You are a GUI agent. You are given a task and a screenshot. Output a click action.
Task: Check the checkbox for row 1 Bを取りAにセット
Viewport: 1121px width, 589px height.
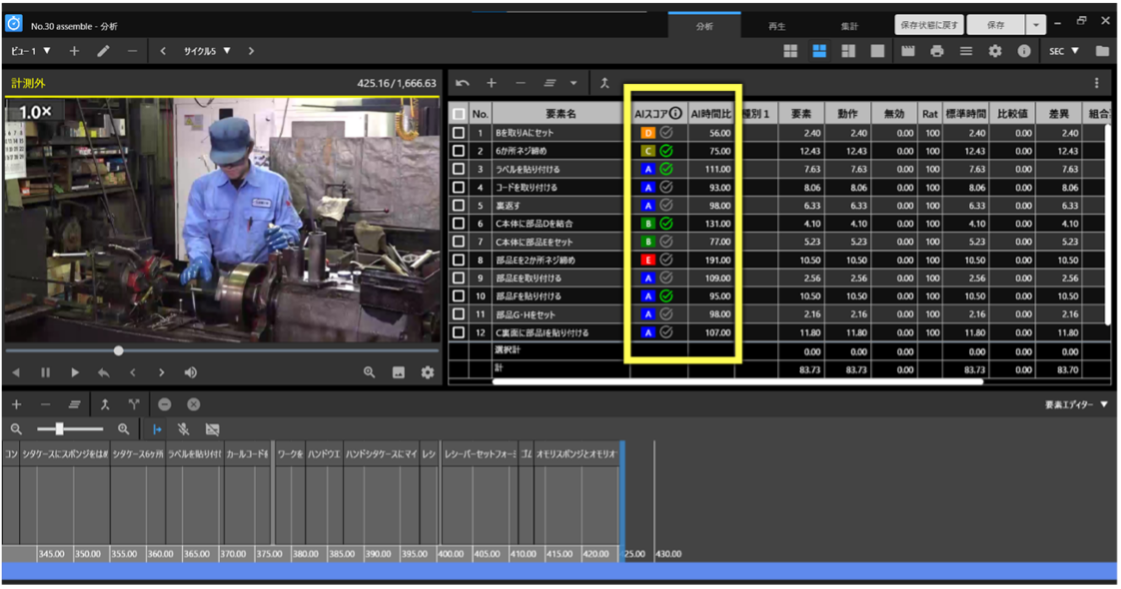459,133
